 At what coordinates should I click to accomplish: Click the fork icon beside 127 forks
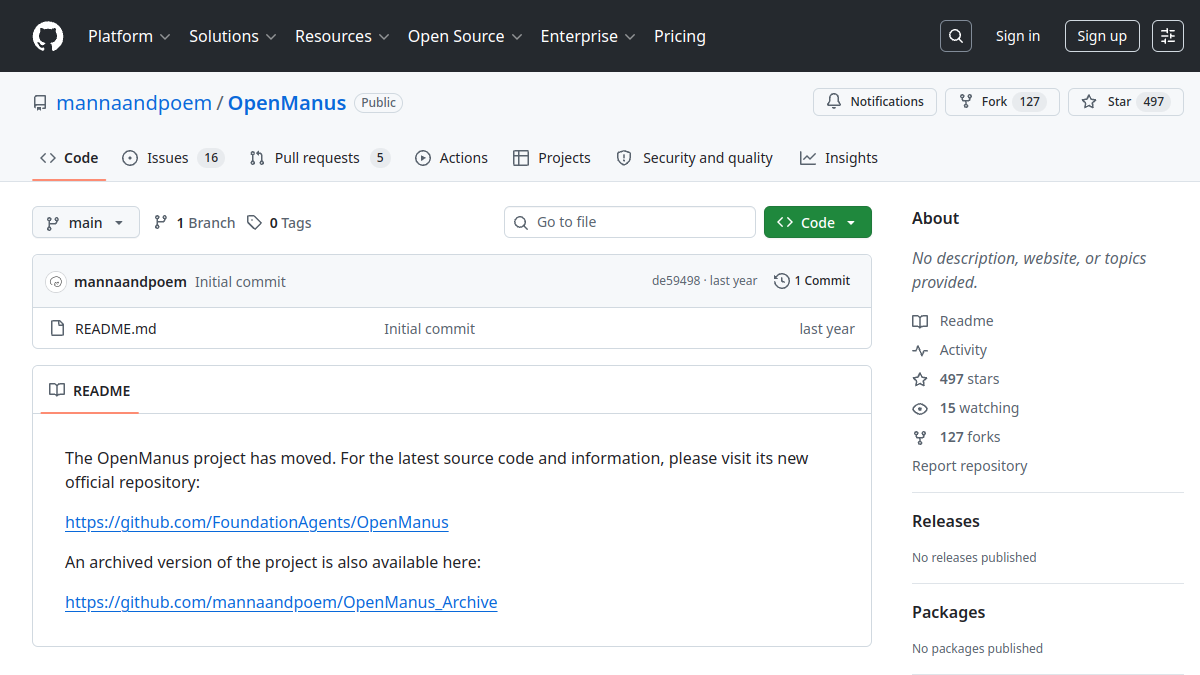[x=920, y=437]
